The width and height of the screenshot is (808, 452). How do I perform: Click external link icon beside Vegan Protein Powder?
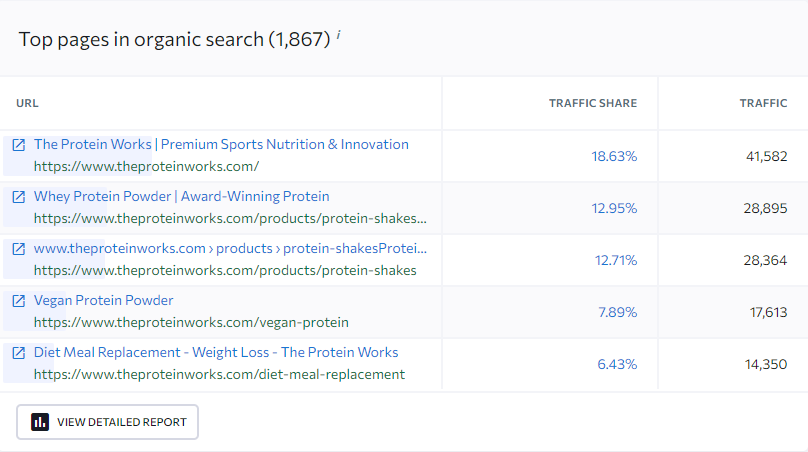(18, 301)
